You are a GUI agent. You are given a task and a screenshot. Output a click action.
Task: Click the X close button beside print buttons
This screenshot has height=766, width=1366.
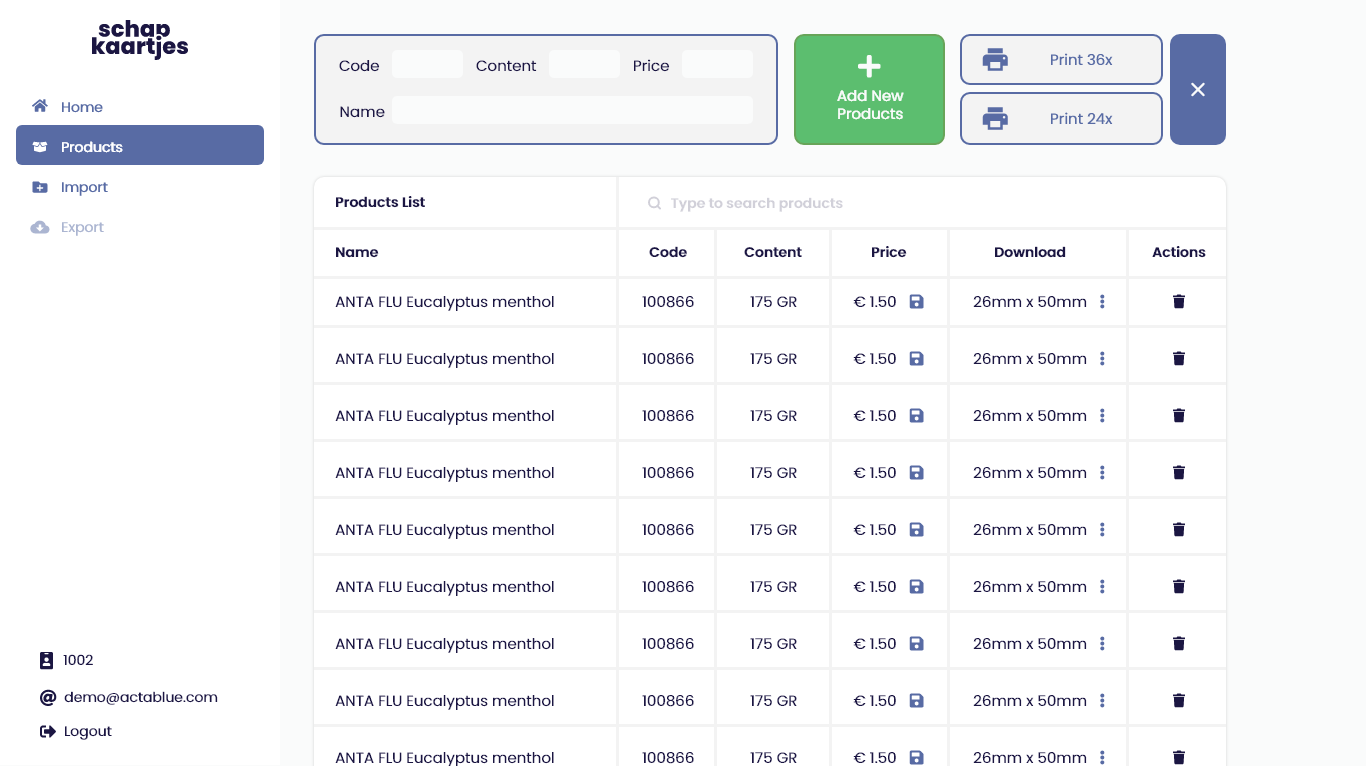coord(1198,90)
